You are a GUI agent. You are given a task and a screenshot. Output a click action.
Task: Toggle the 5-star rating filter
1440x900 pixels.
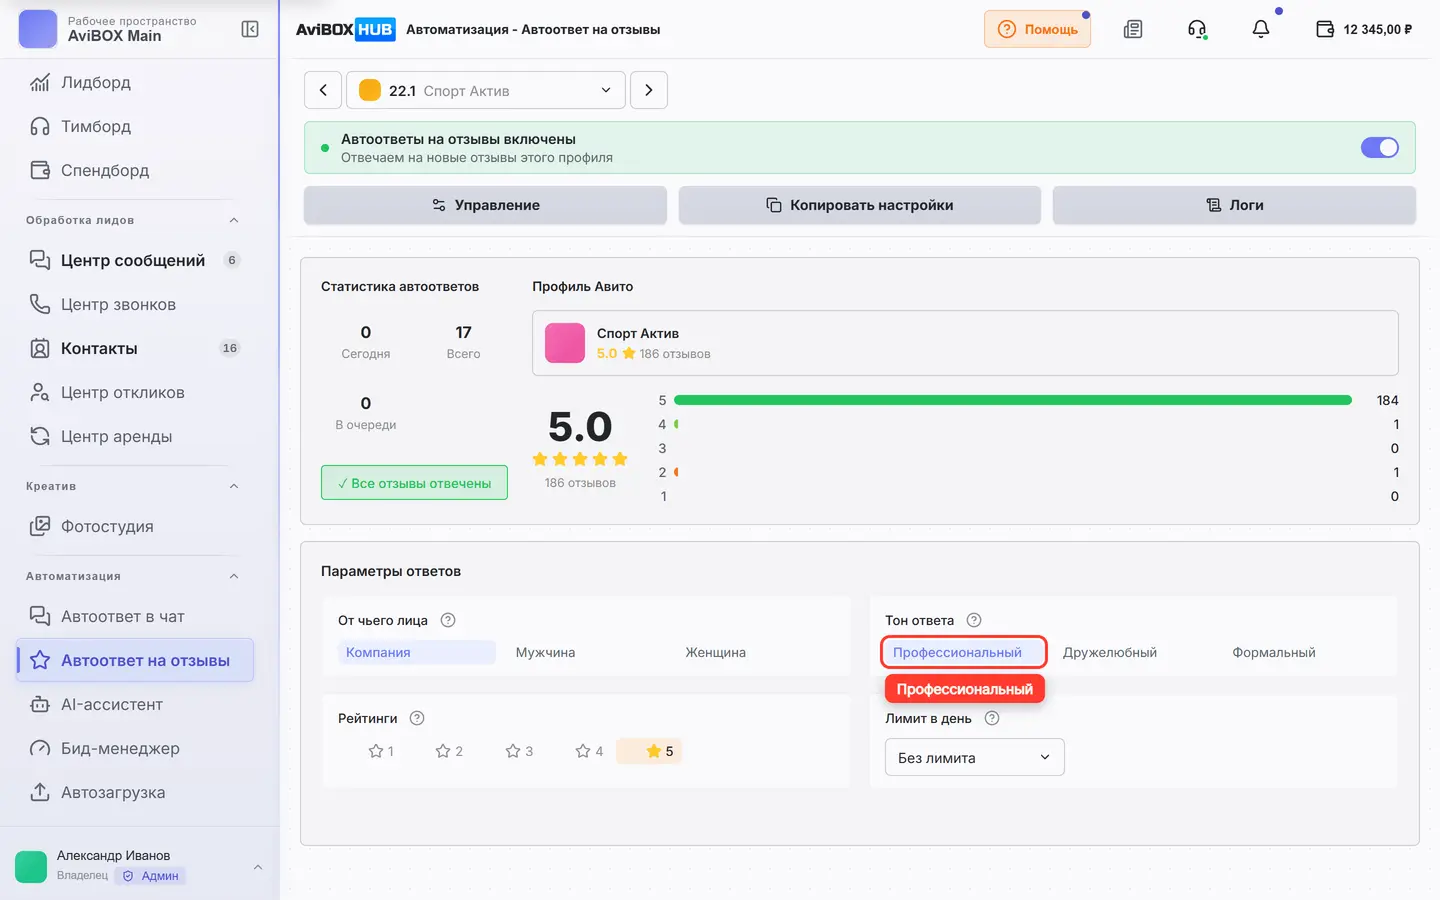(x=650, y=751)
